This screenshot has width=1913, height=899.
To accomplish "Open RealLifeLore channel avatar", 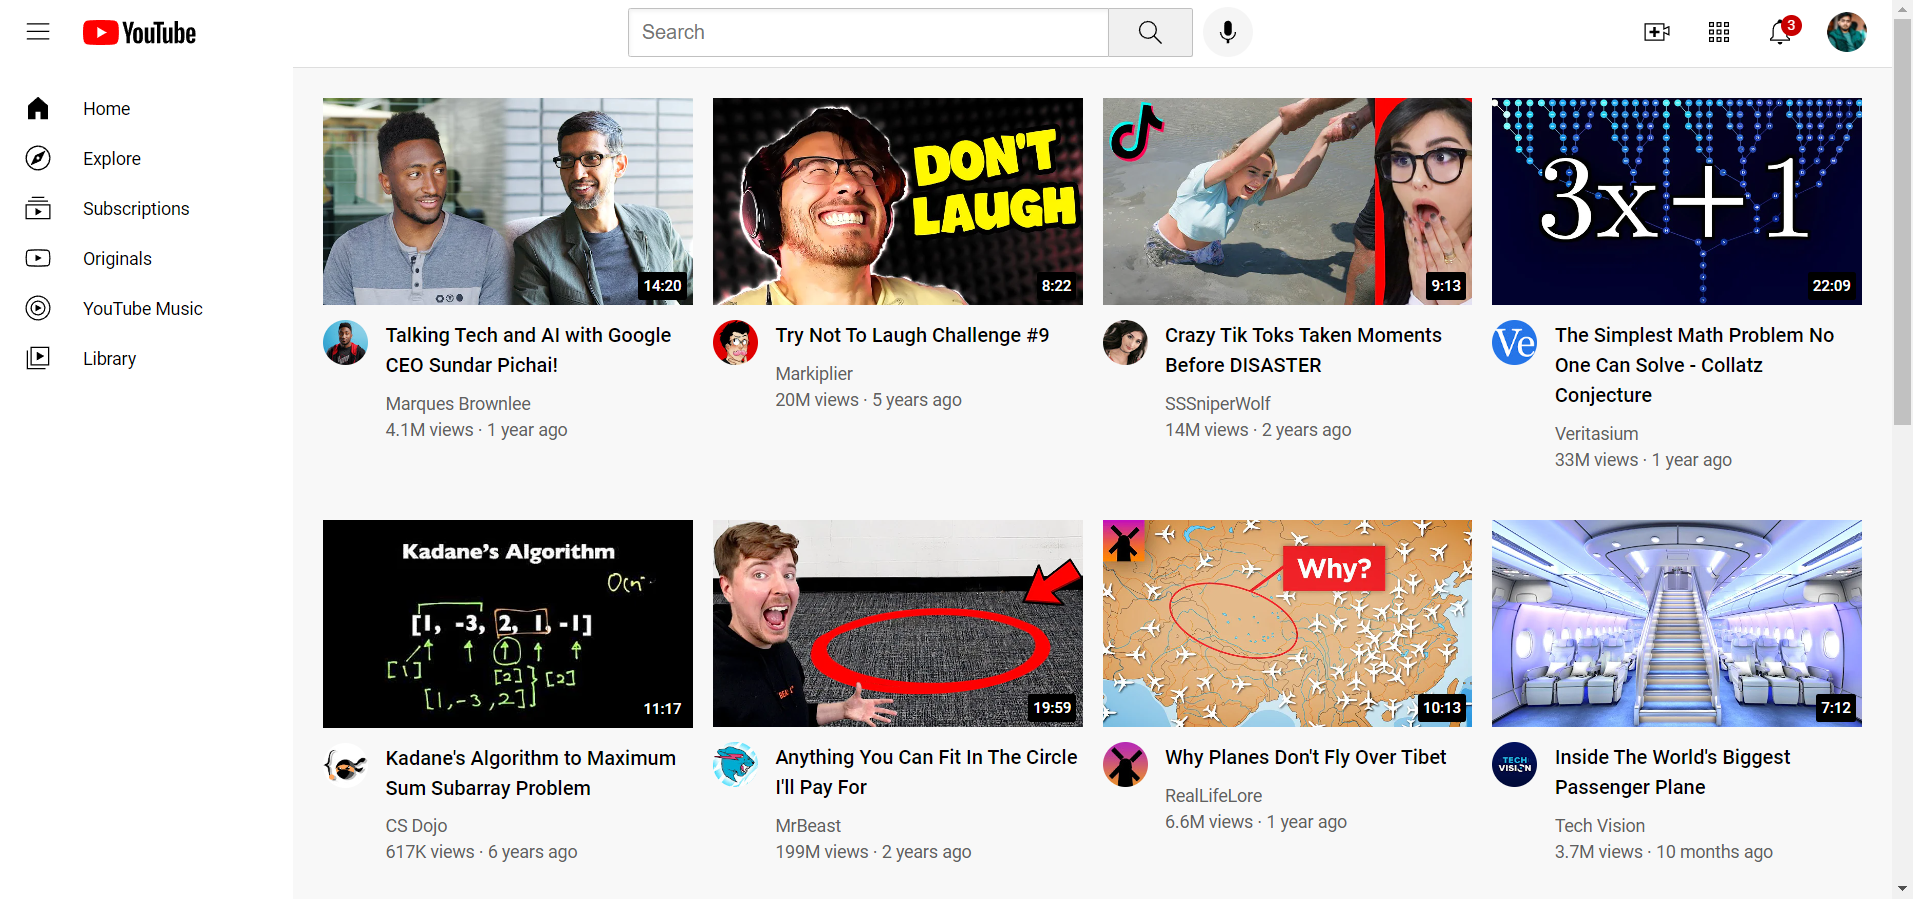I will pyautogui.click(x=1125, y=765).
